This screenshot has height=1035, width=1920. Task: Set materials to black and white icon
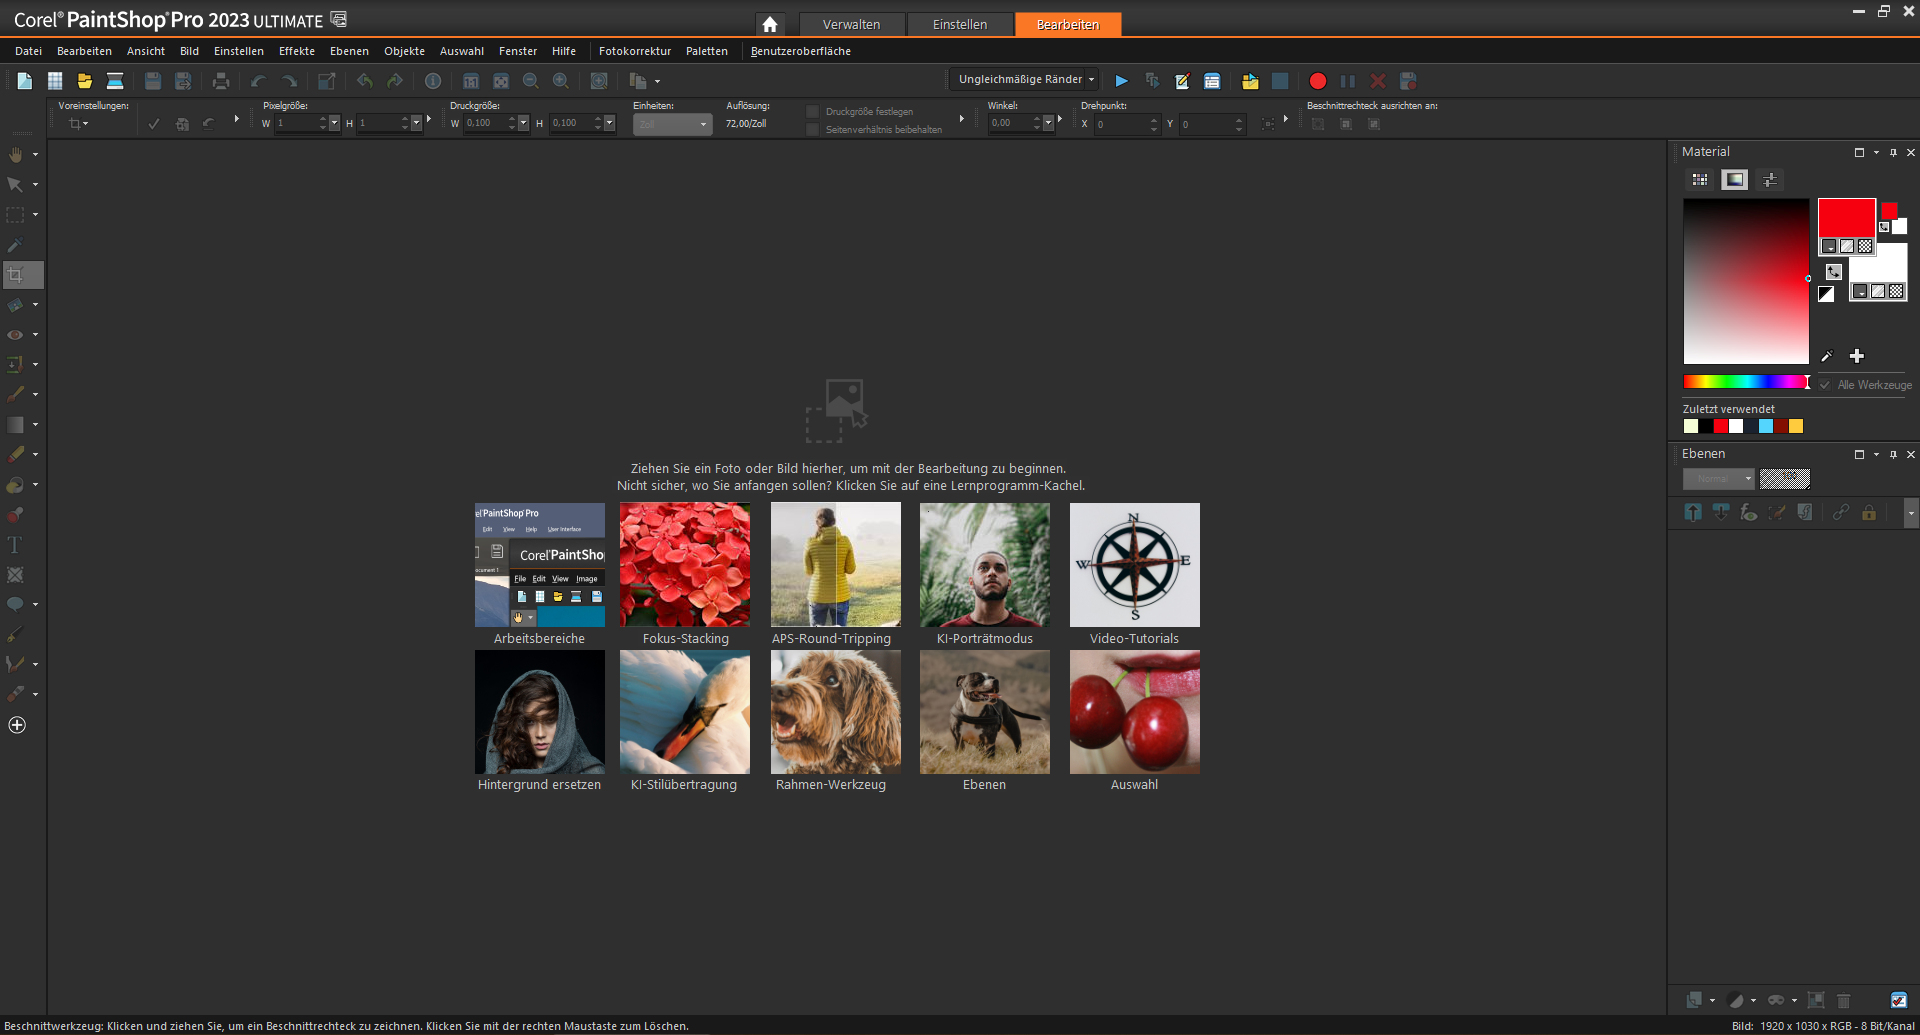click(1826, 294)
